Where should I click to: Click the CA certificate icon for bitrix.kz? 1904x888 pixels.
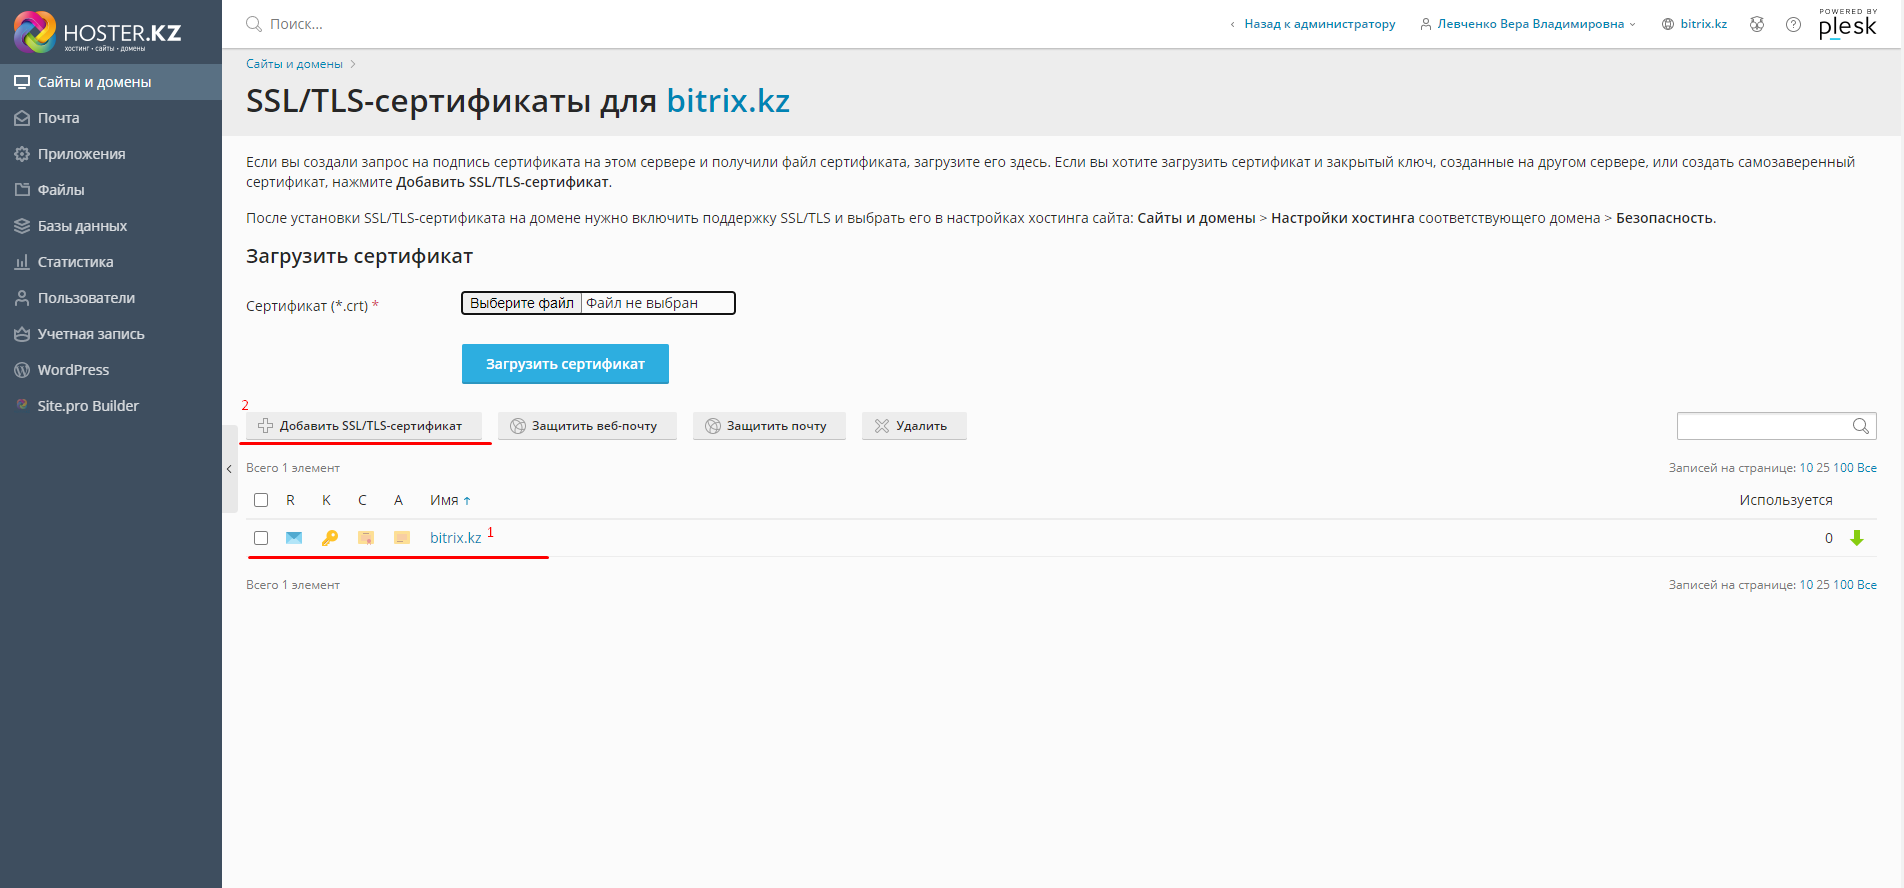[402, 538]
